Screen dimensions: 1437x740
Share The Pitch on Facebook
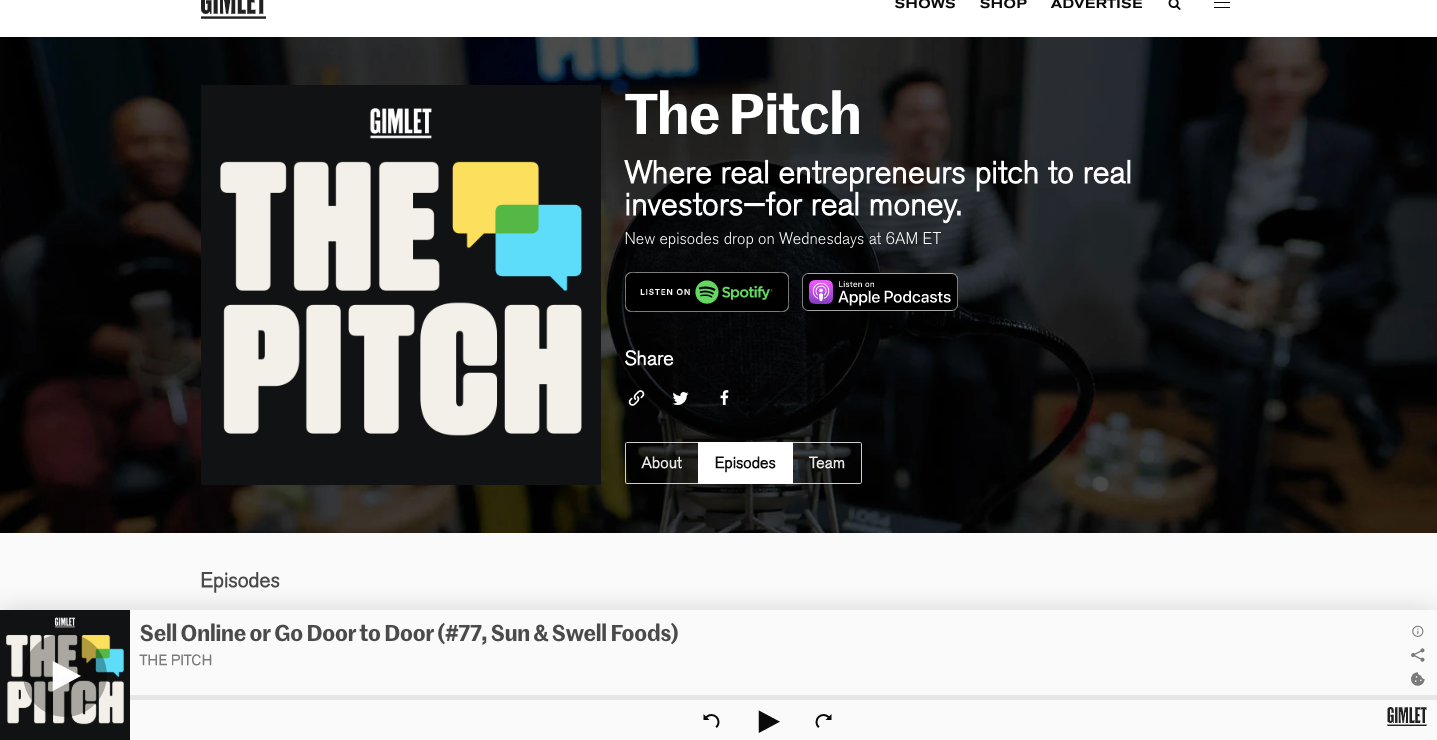724,398
